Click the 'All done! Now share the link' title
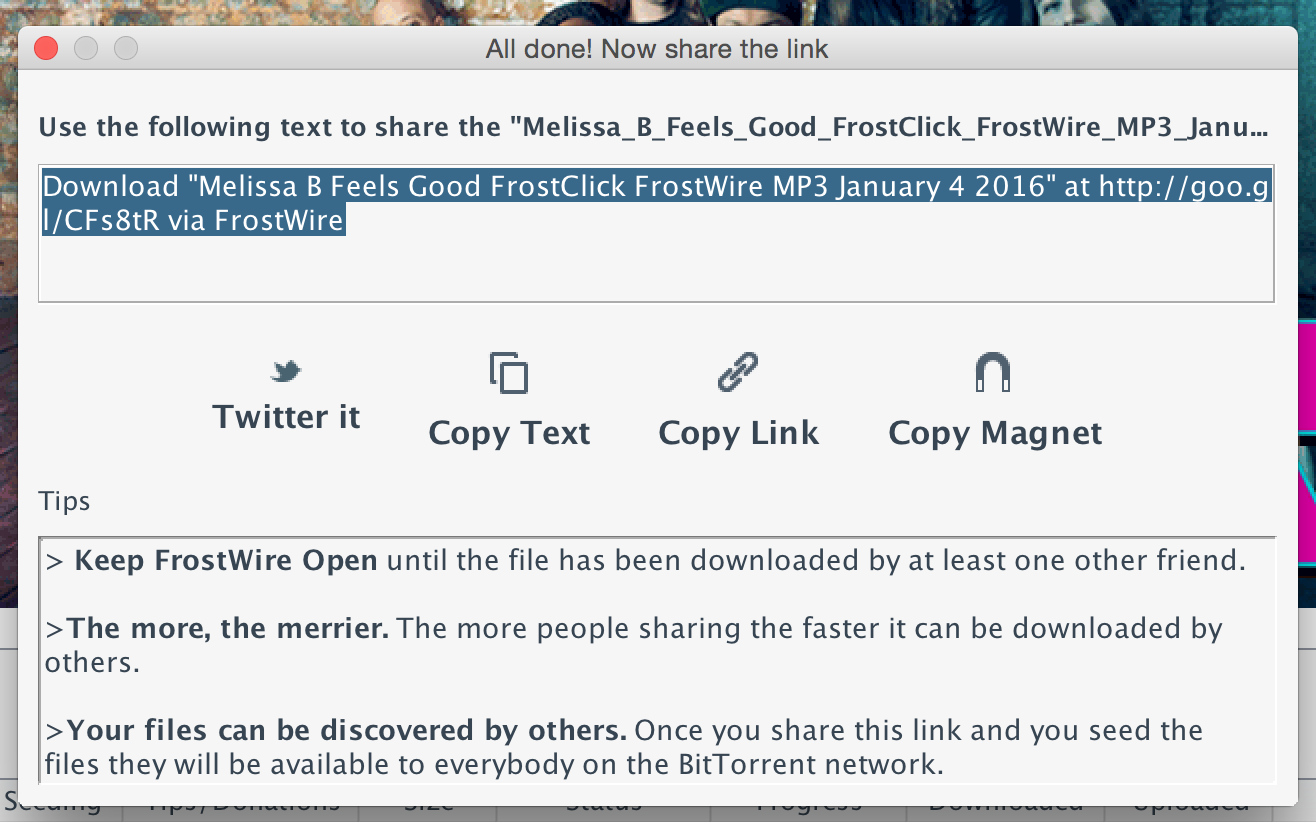 pos(657,48)
